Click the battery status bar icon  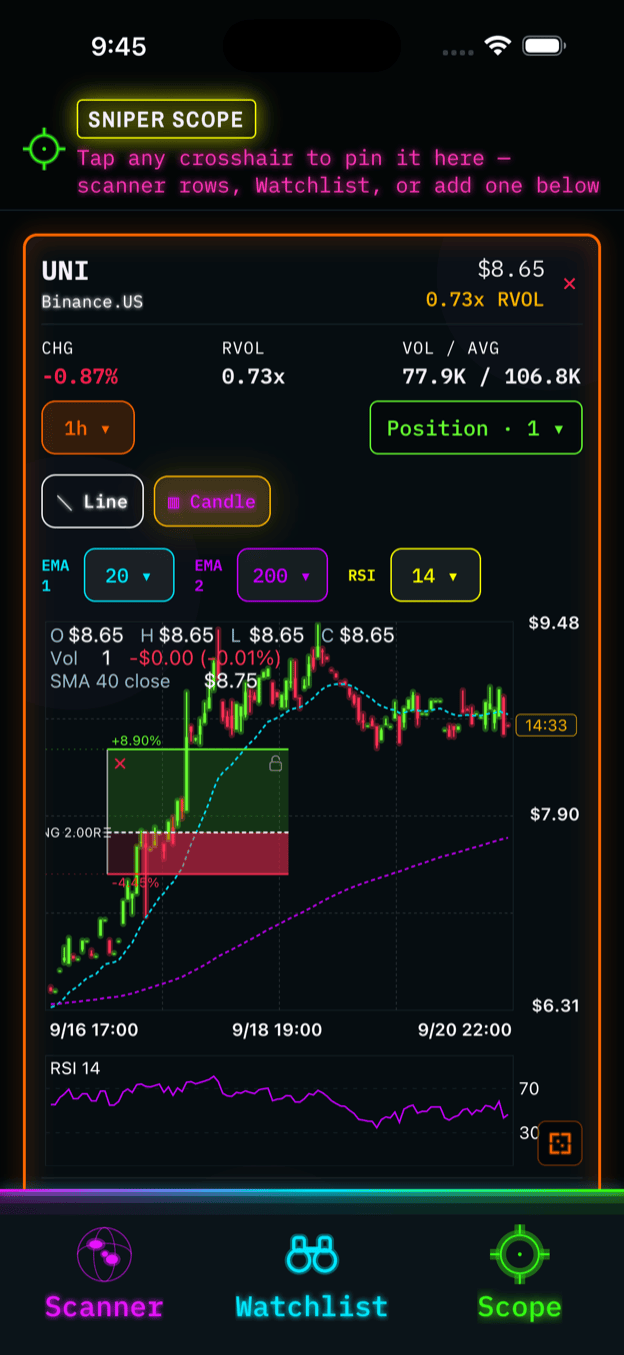click(544, 46)
